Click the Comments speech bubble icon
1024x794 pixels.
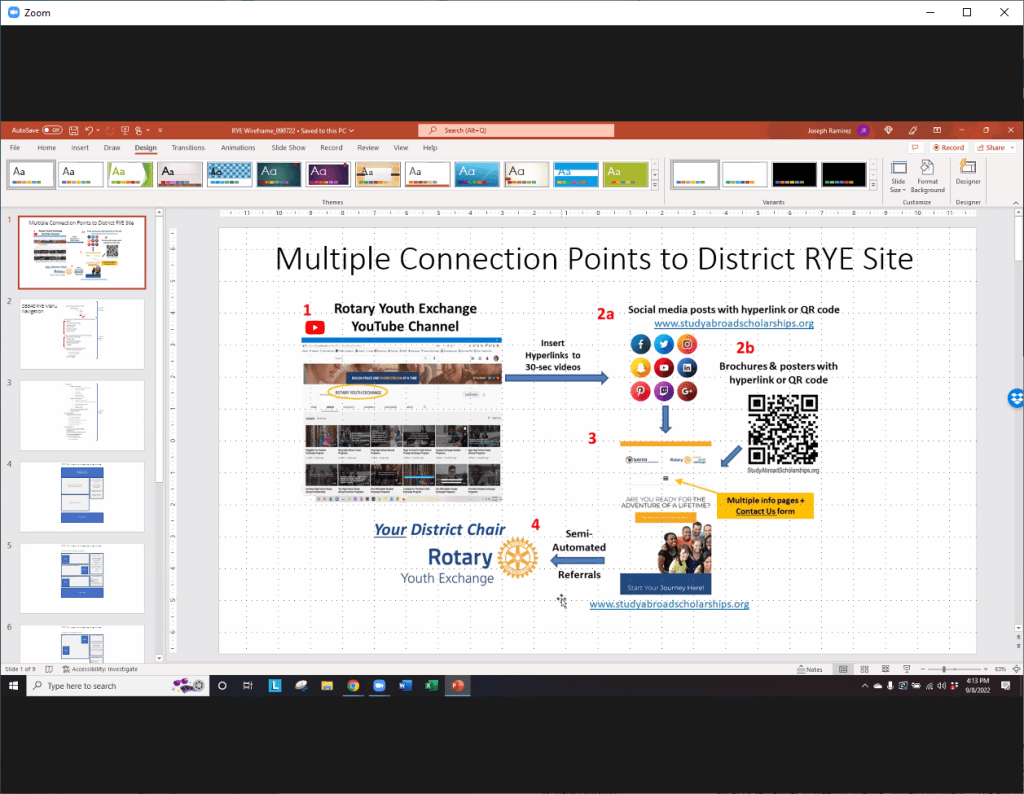point(915,148)
